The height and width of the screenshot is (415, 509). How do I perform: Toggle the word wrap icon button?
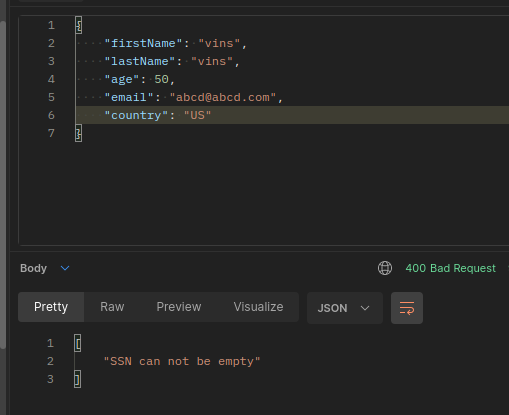[407, 308]
